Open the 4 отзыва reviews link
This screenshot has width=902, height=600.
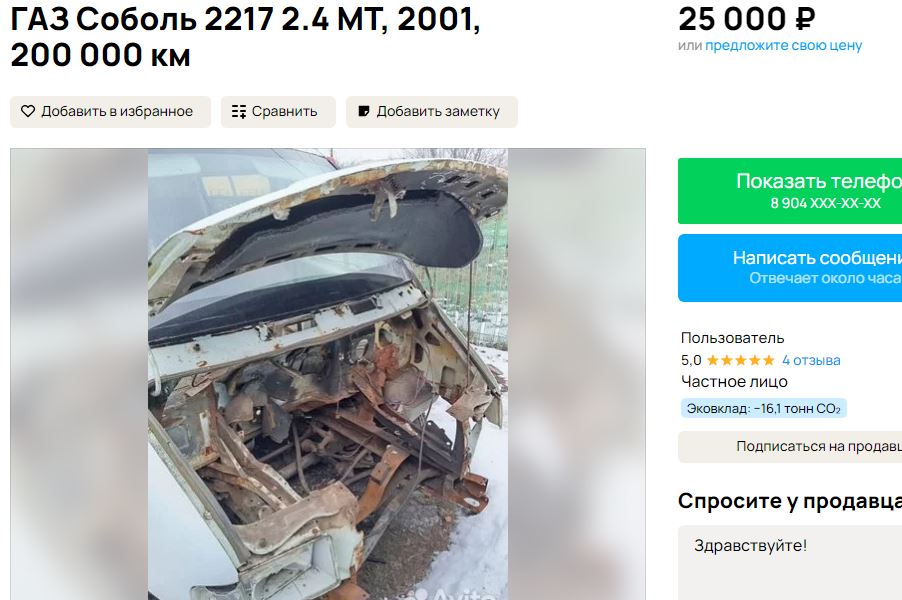click(x=811, y=361)
